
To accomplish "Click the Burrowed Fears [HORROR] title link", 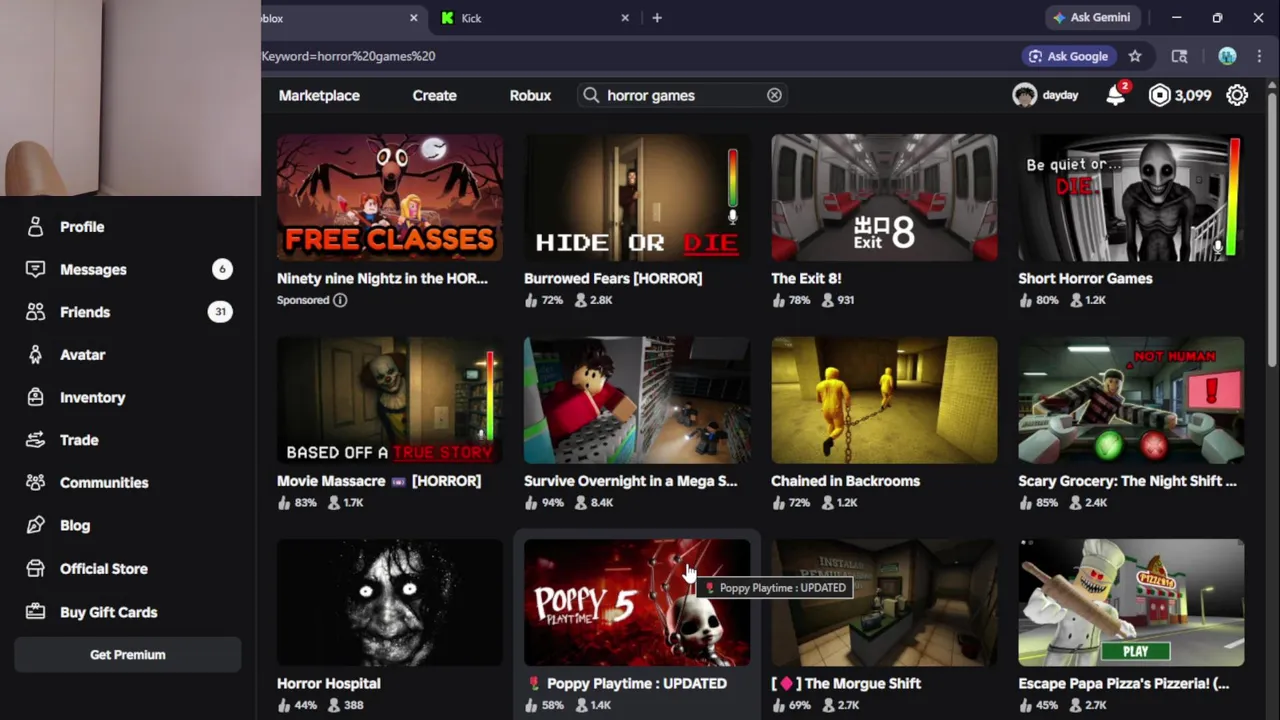I will coord(613,278).
